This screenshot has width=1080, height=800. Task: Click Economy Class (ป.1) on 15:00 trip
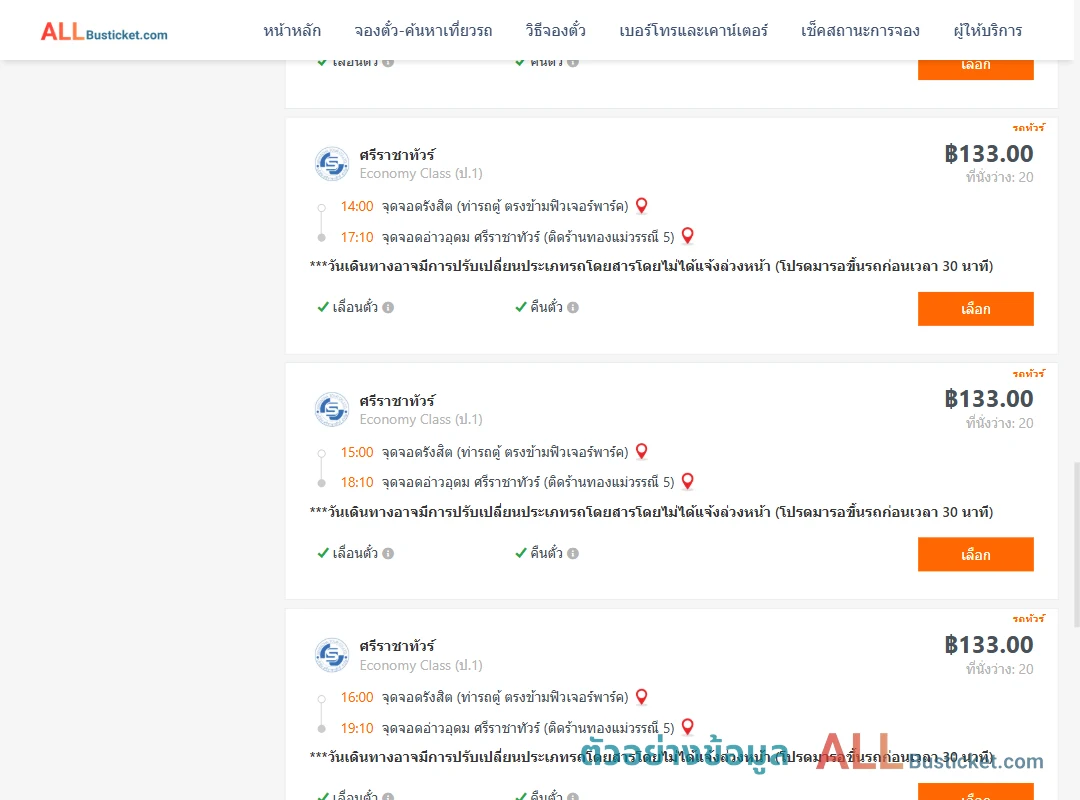pos(421,420)
